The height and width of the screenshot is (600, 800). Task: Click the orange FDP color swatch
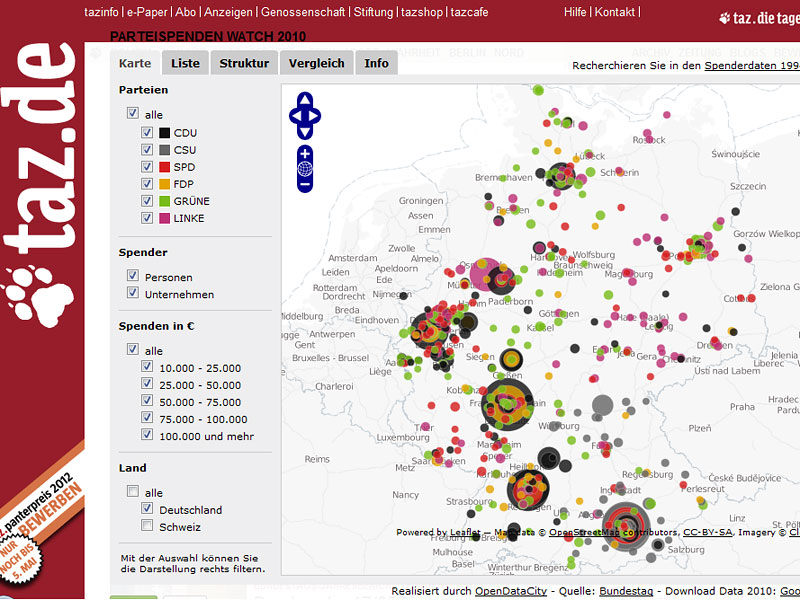tap(164, 184)
